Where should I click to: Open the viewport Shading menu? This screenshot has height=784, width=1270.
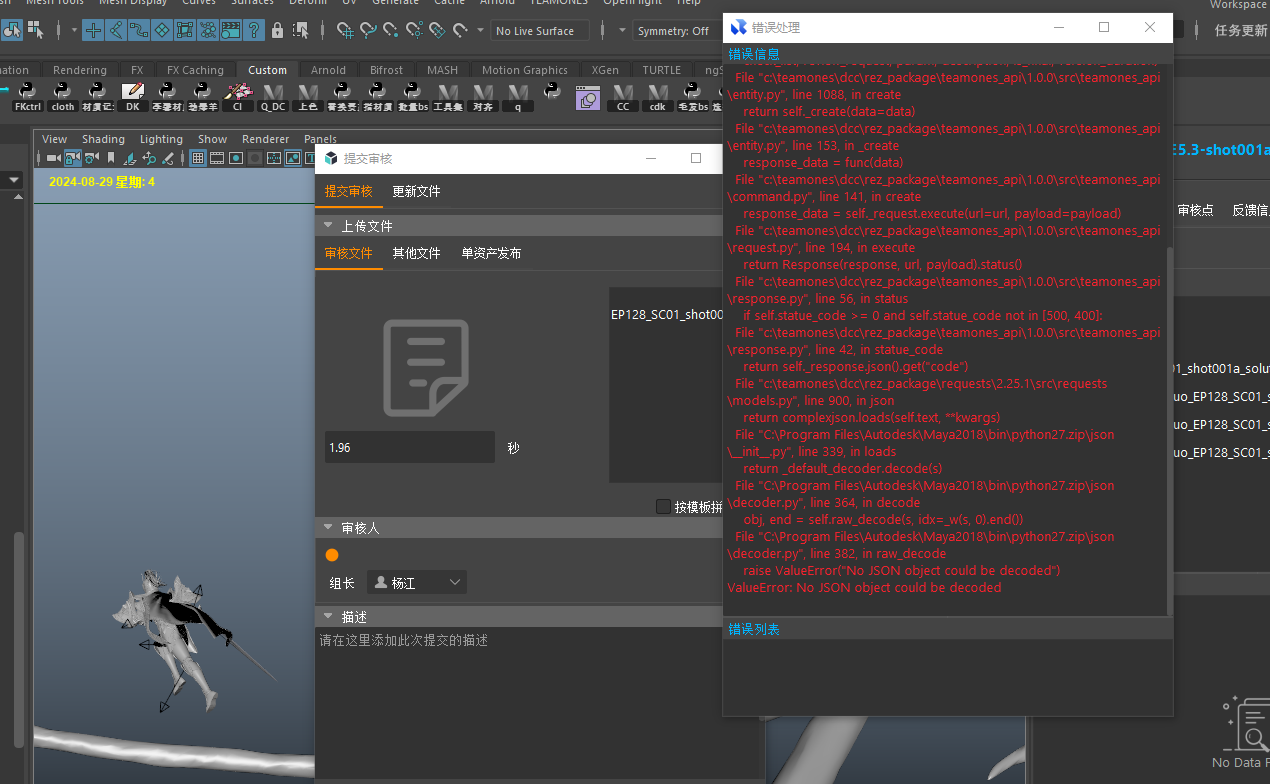(x=103, y=139)
